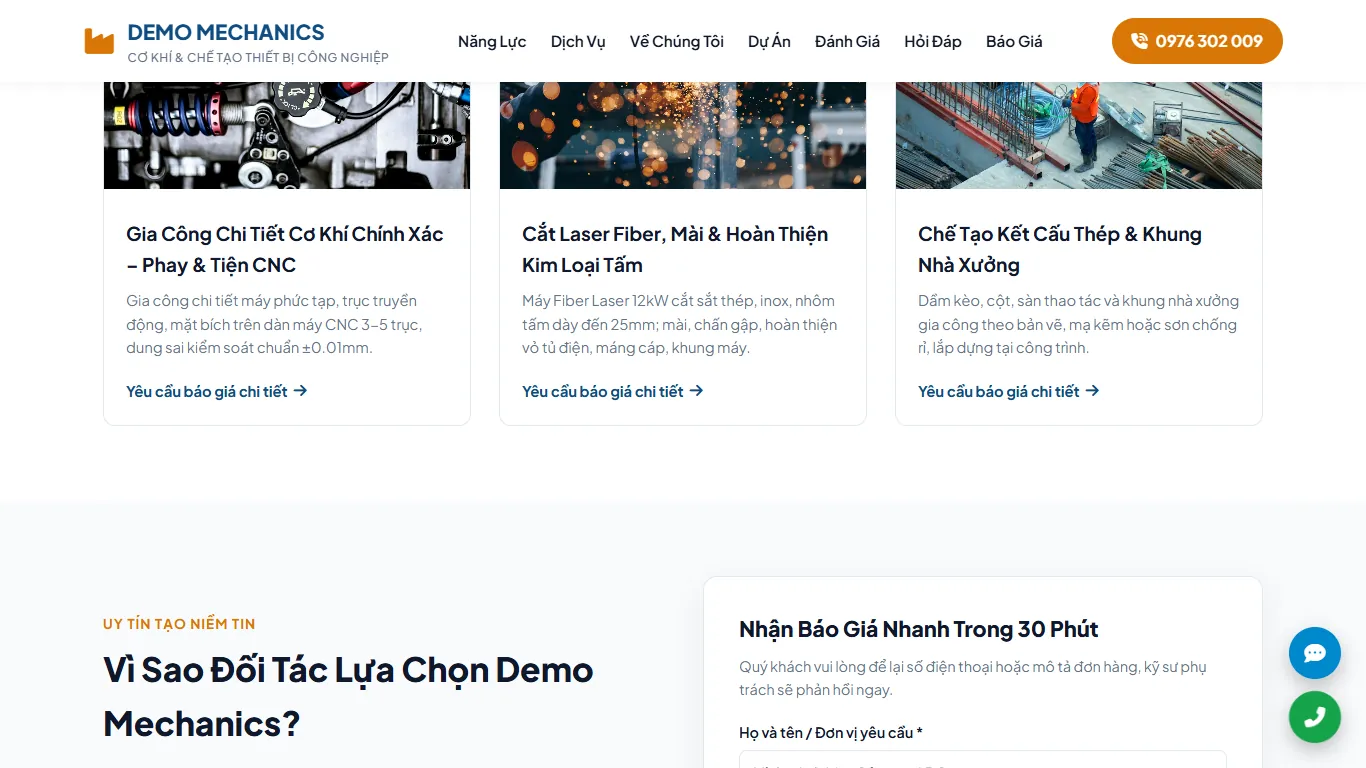Open the Năng Lực menu item
1366x768 pixels.
[492, 41]
